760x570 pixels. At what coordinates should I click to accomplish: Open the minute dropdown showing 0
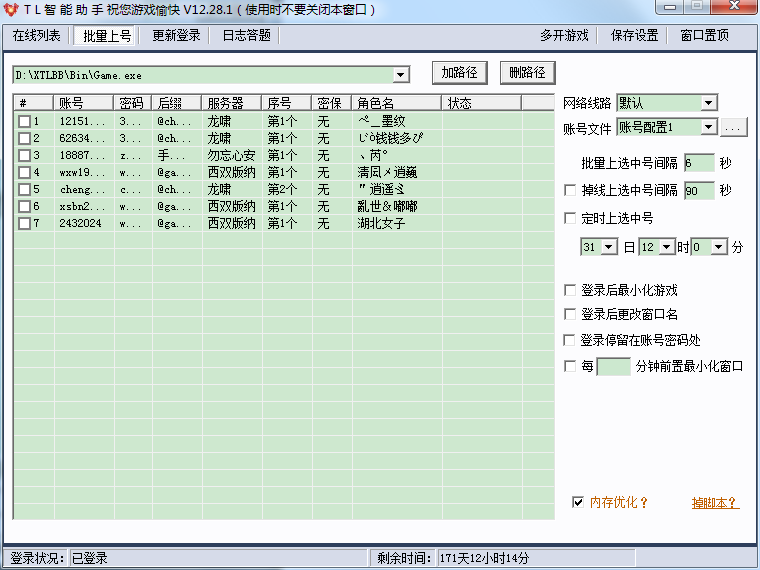[x=719, y=247]
